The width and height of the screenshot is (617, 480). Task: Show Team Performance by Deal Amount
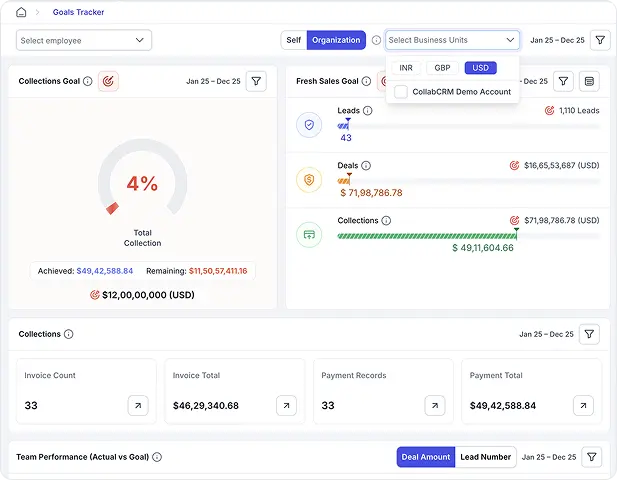pos(426,457)
